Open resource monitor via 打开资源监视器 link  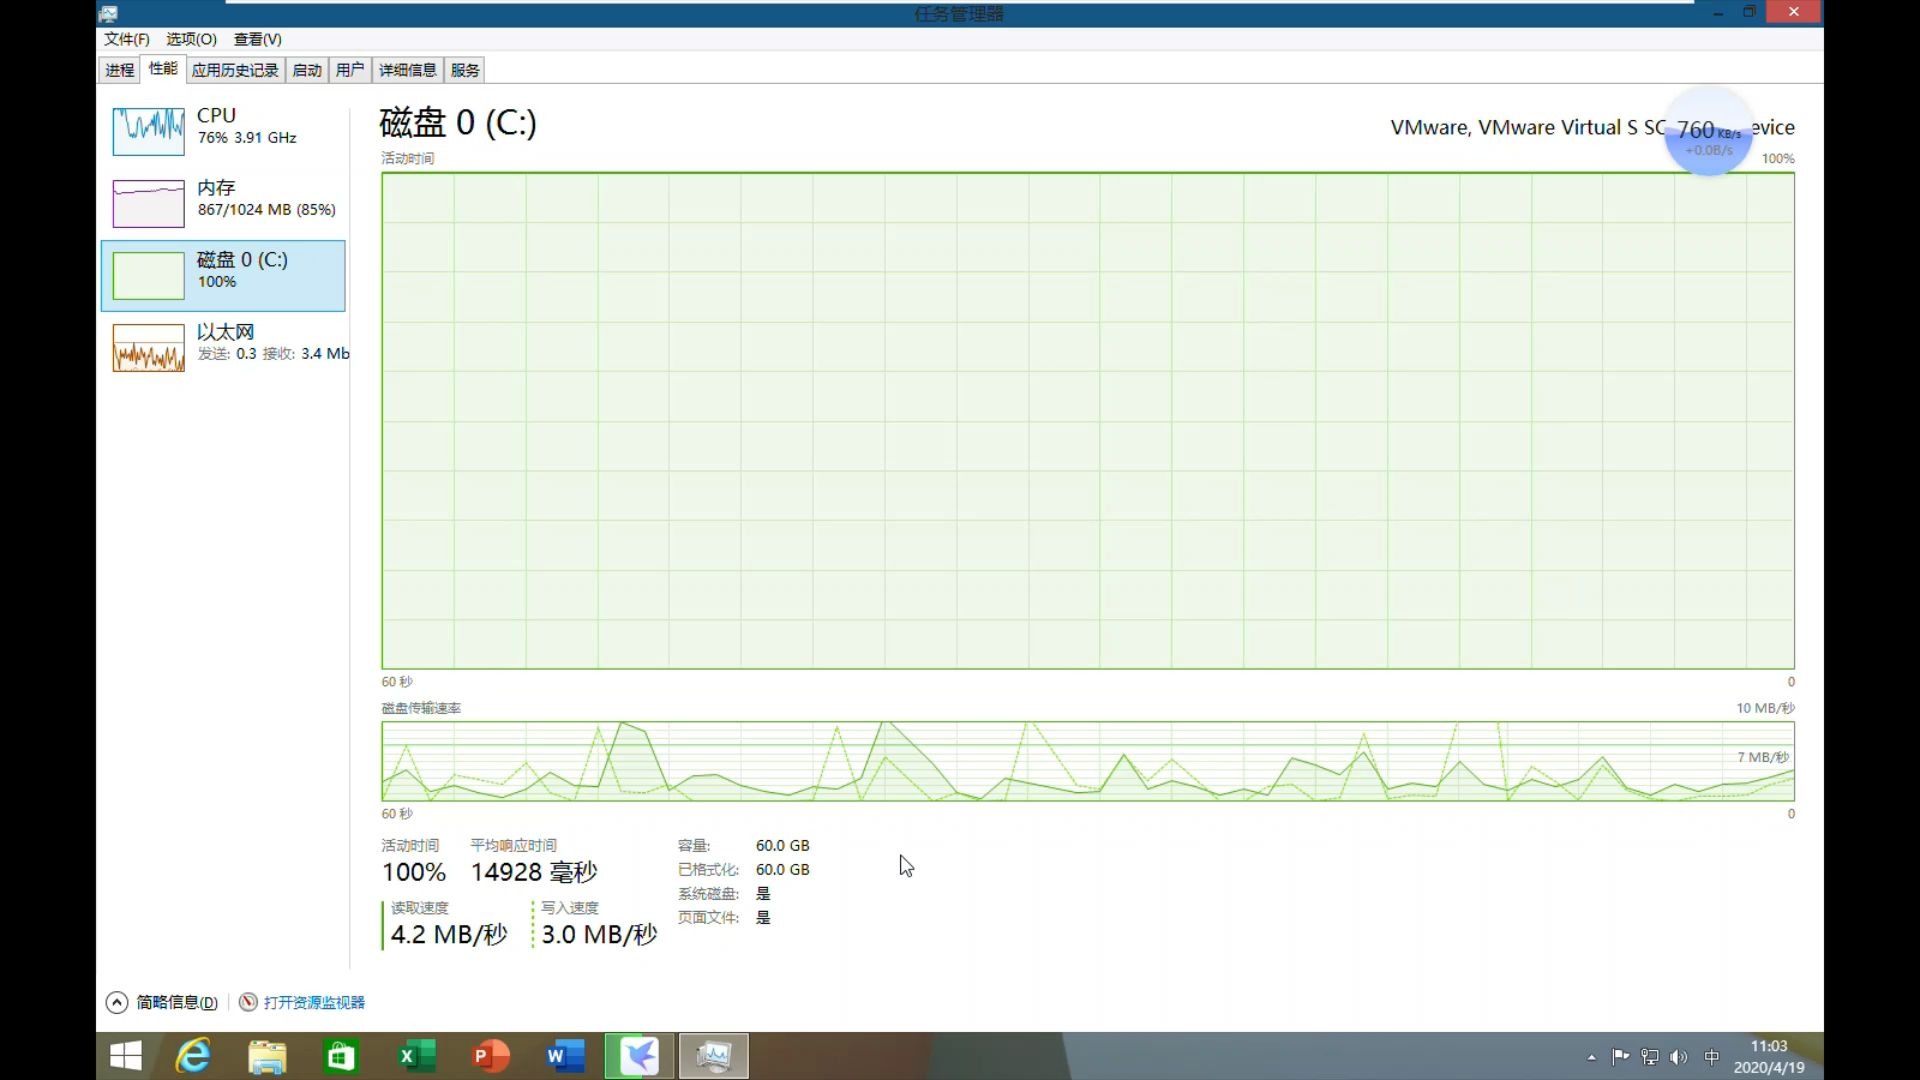pos(313,1002)
